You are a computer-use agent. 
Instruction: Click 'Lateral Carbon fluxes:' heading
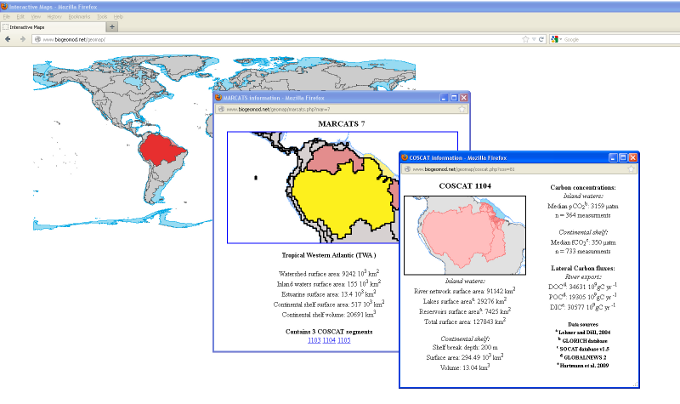pyautogui.click(x=583, y=268)
